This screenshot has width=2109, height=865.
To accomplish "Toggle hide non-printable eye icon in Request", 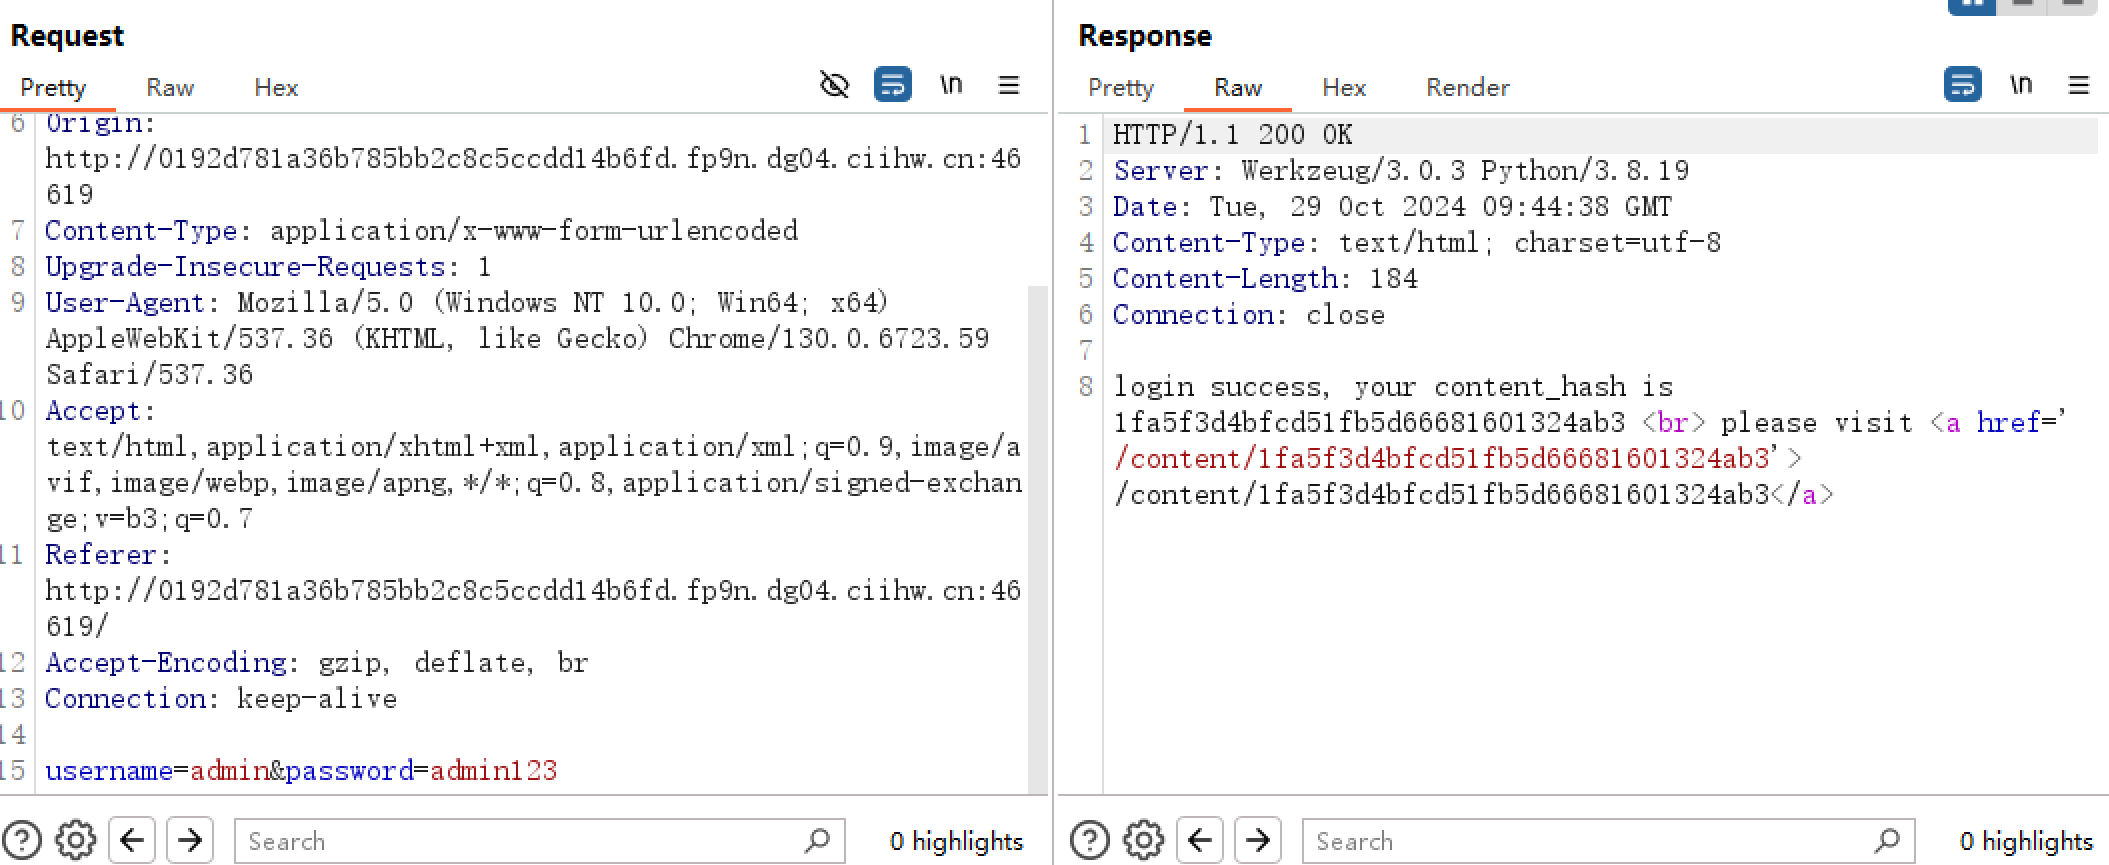I will pos(834,85).
